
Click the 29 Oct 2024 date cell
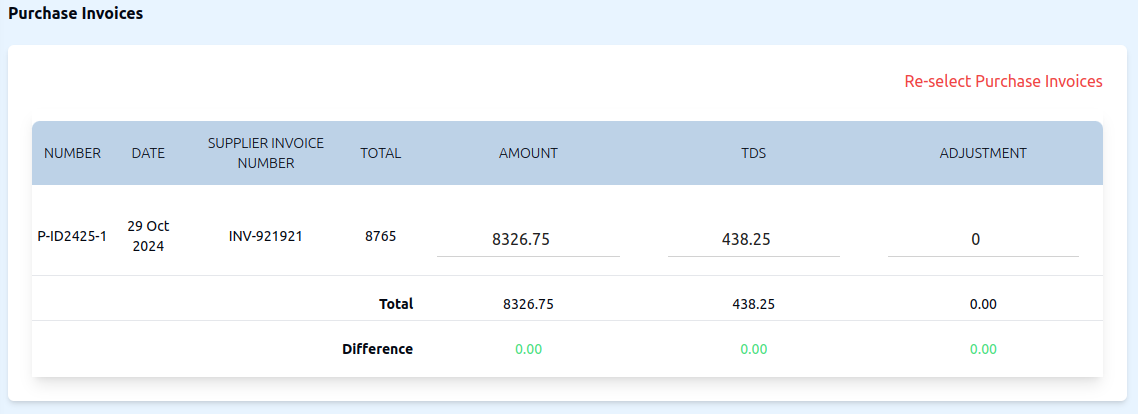point(148,237)
